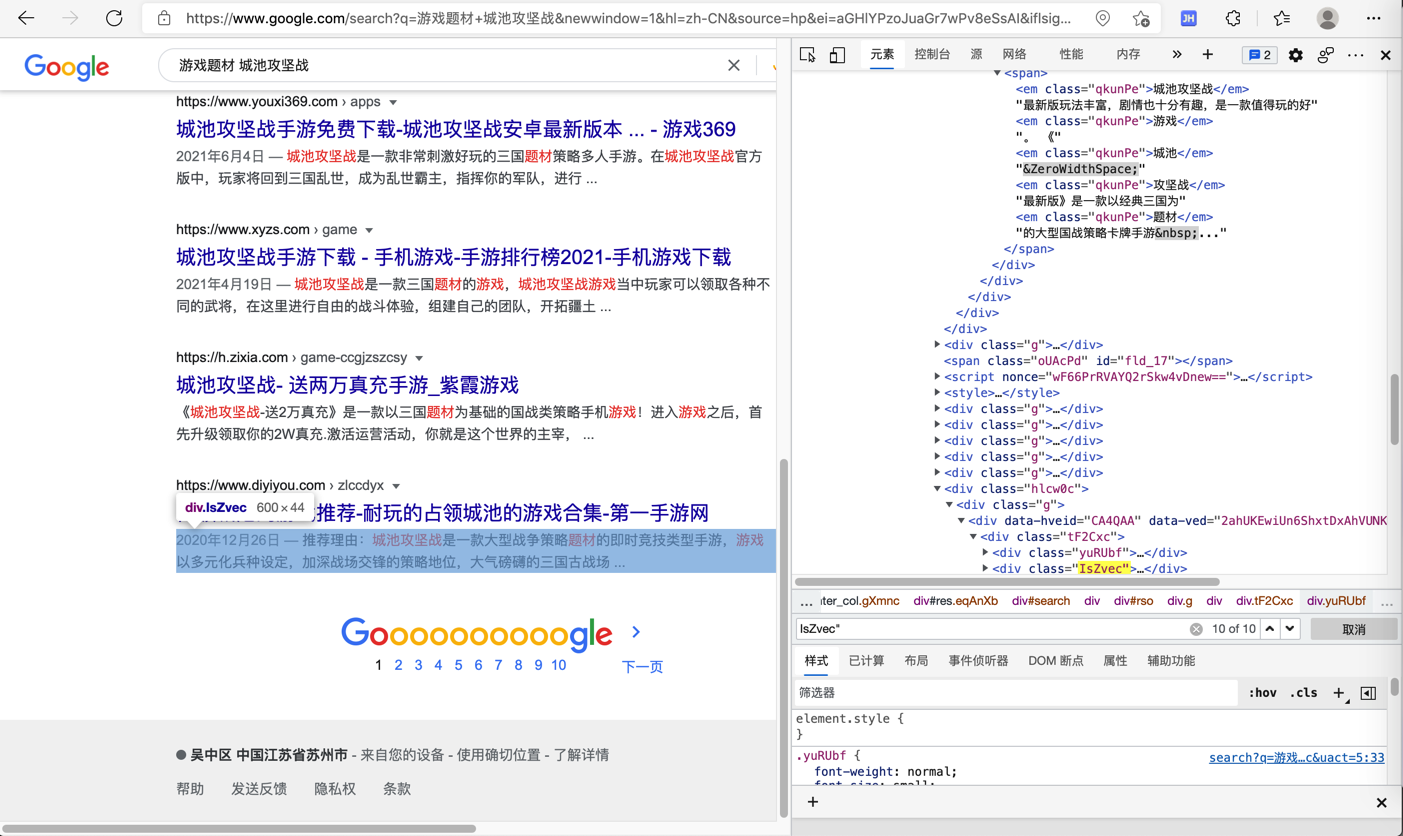1403x836 pixels.
Task: Toggle device emulation in DevTools
Action: tap(837, 55)
